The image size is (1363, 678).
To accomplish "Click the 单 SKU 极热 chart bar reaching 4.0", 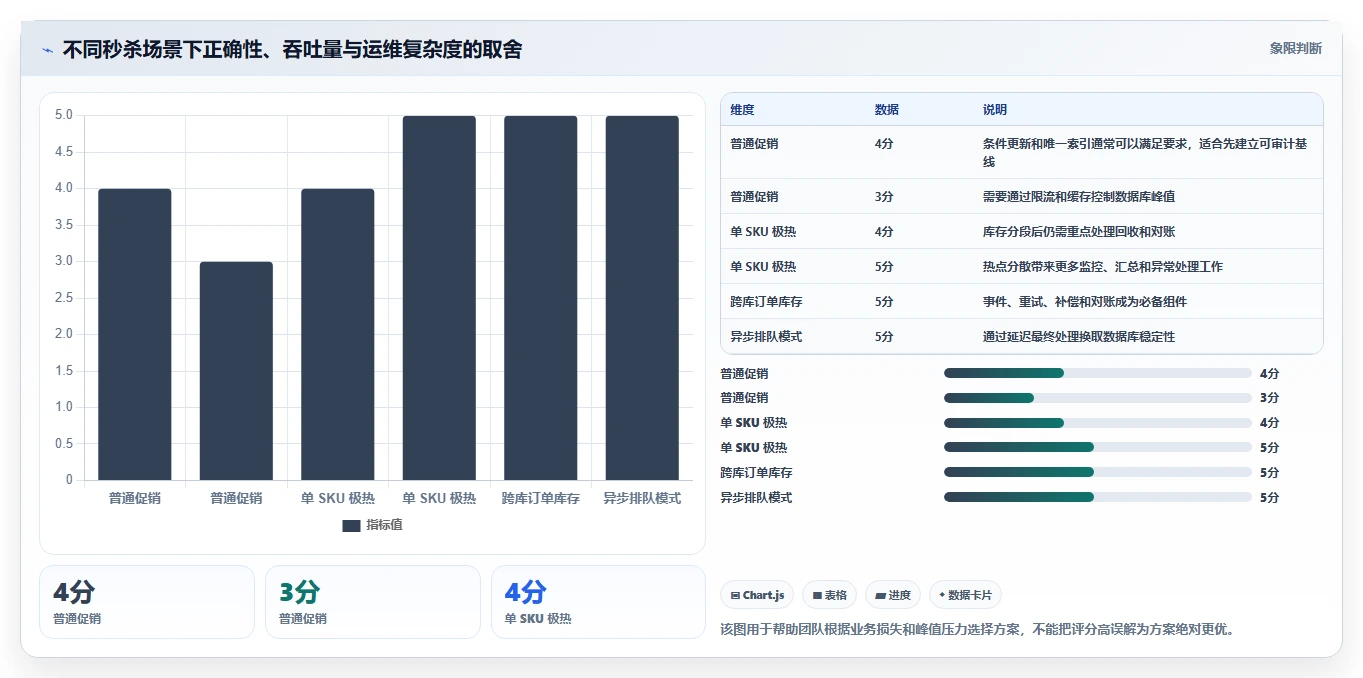I will point(338,334).
